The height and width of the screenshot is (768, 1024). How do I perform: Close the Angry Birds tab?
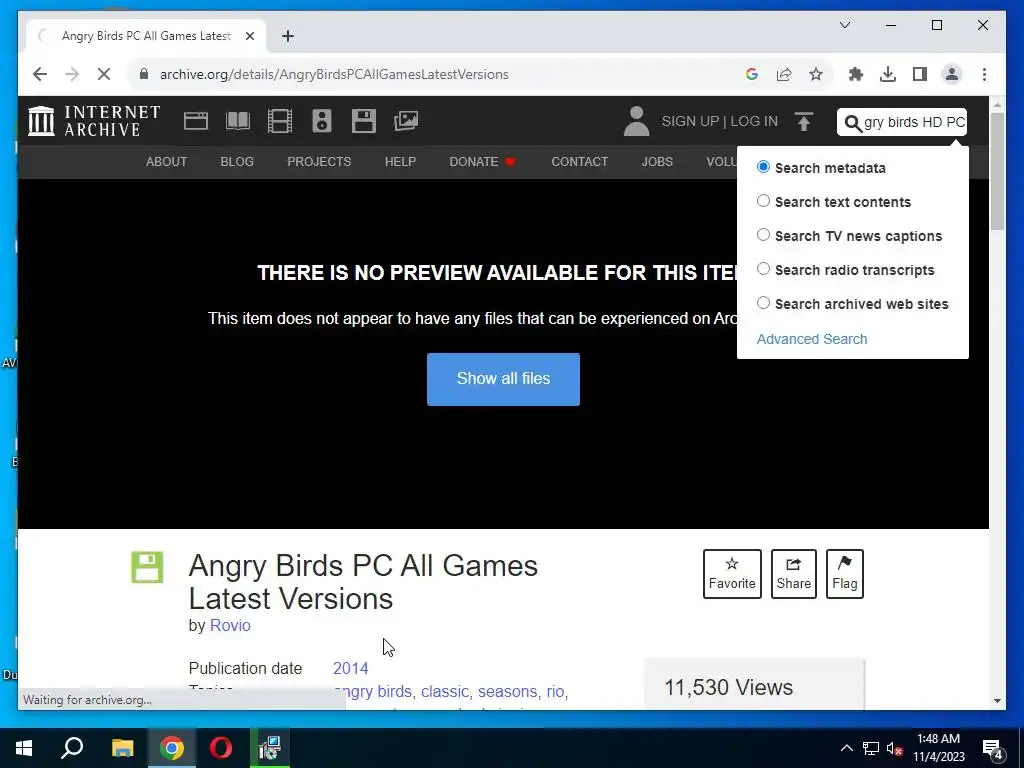(249, 36)
